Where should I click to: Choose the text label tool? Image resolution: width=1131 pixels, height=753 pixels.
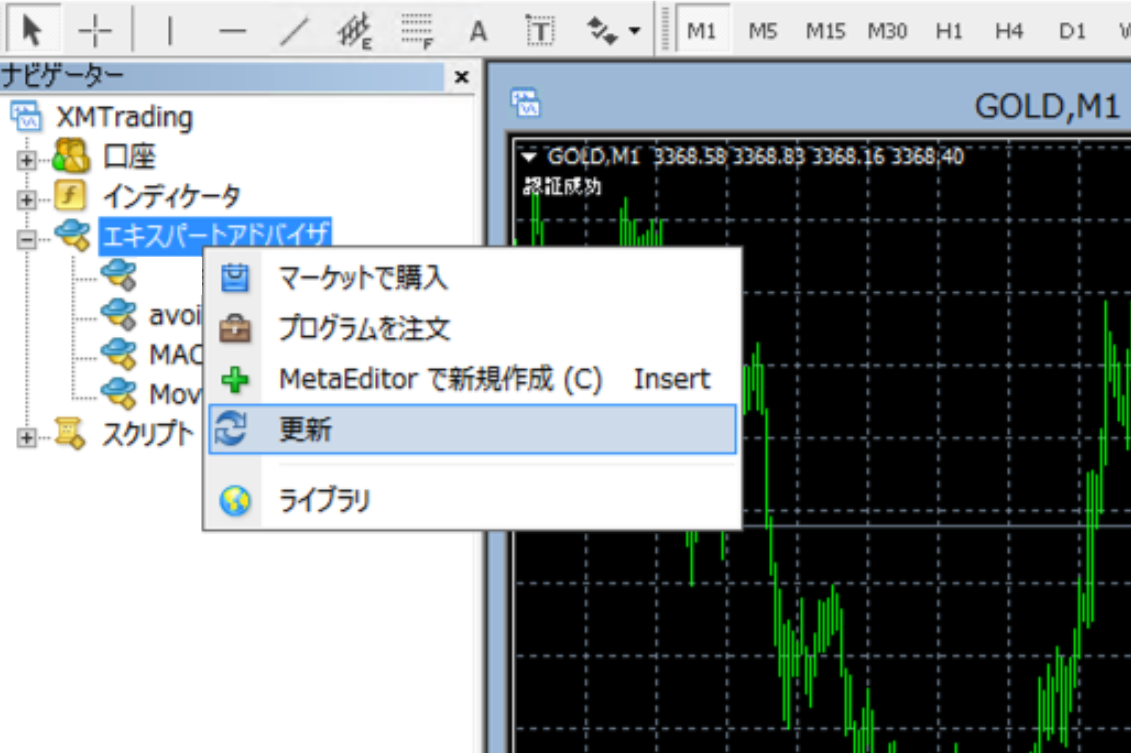point(540,31)
